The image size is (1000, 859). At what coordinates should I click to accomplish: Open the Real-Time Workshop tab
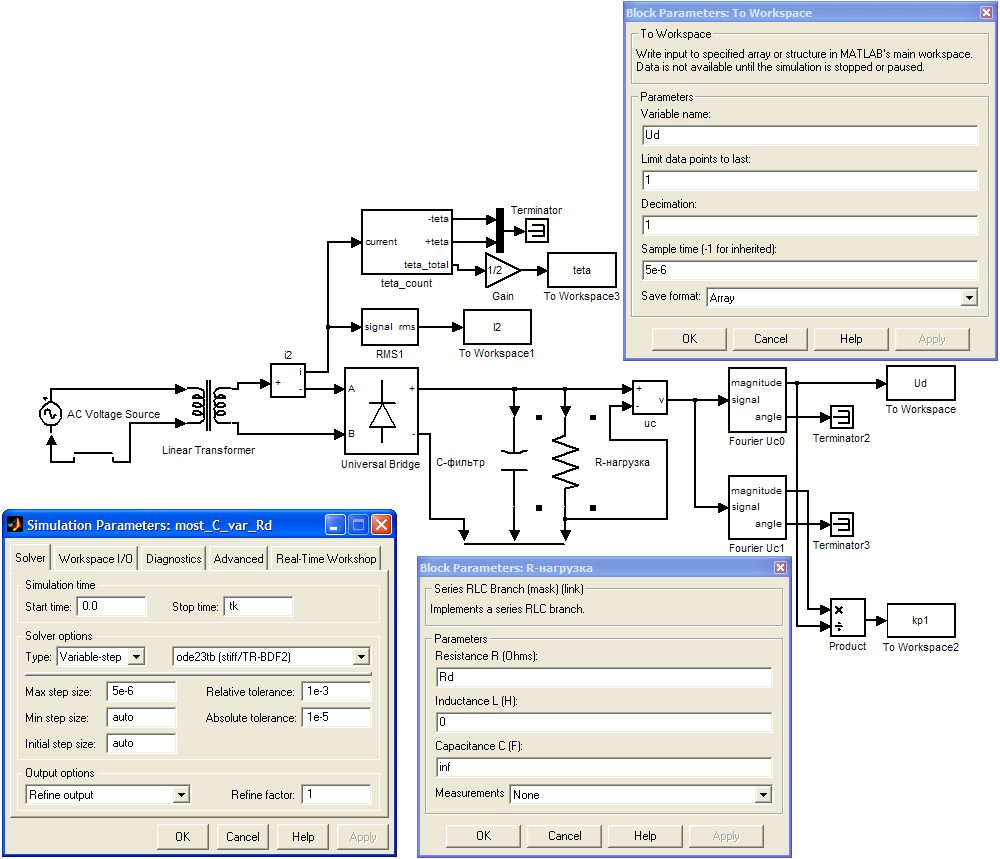point(326,559)
